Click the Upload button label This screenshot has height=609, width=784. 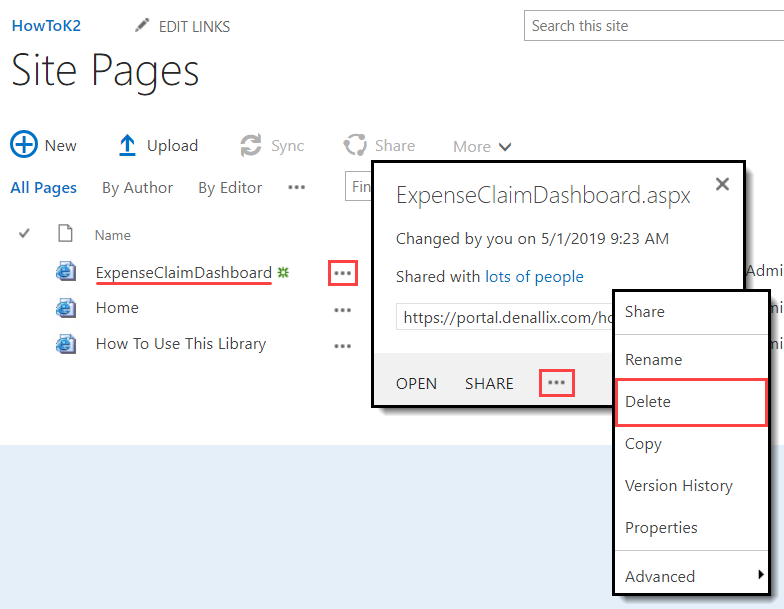click(x=172, y=146)
